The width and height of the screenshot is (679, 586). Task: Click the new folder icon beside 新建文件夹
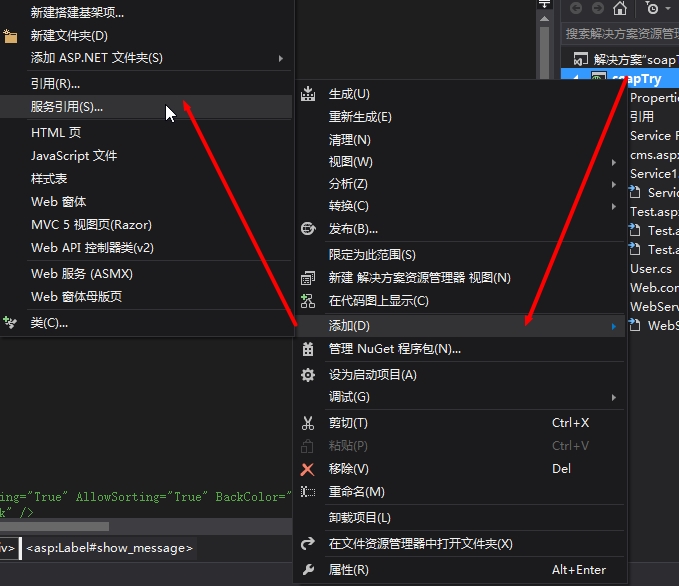[10, 36]
